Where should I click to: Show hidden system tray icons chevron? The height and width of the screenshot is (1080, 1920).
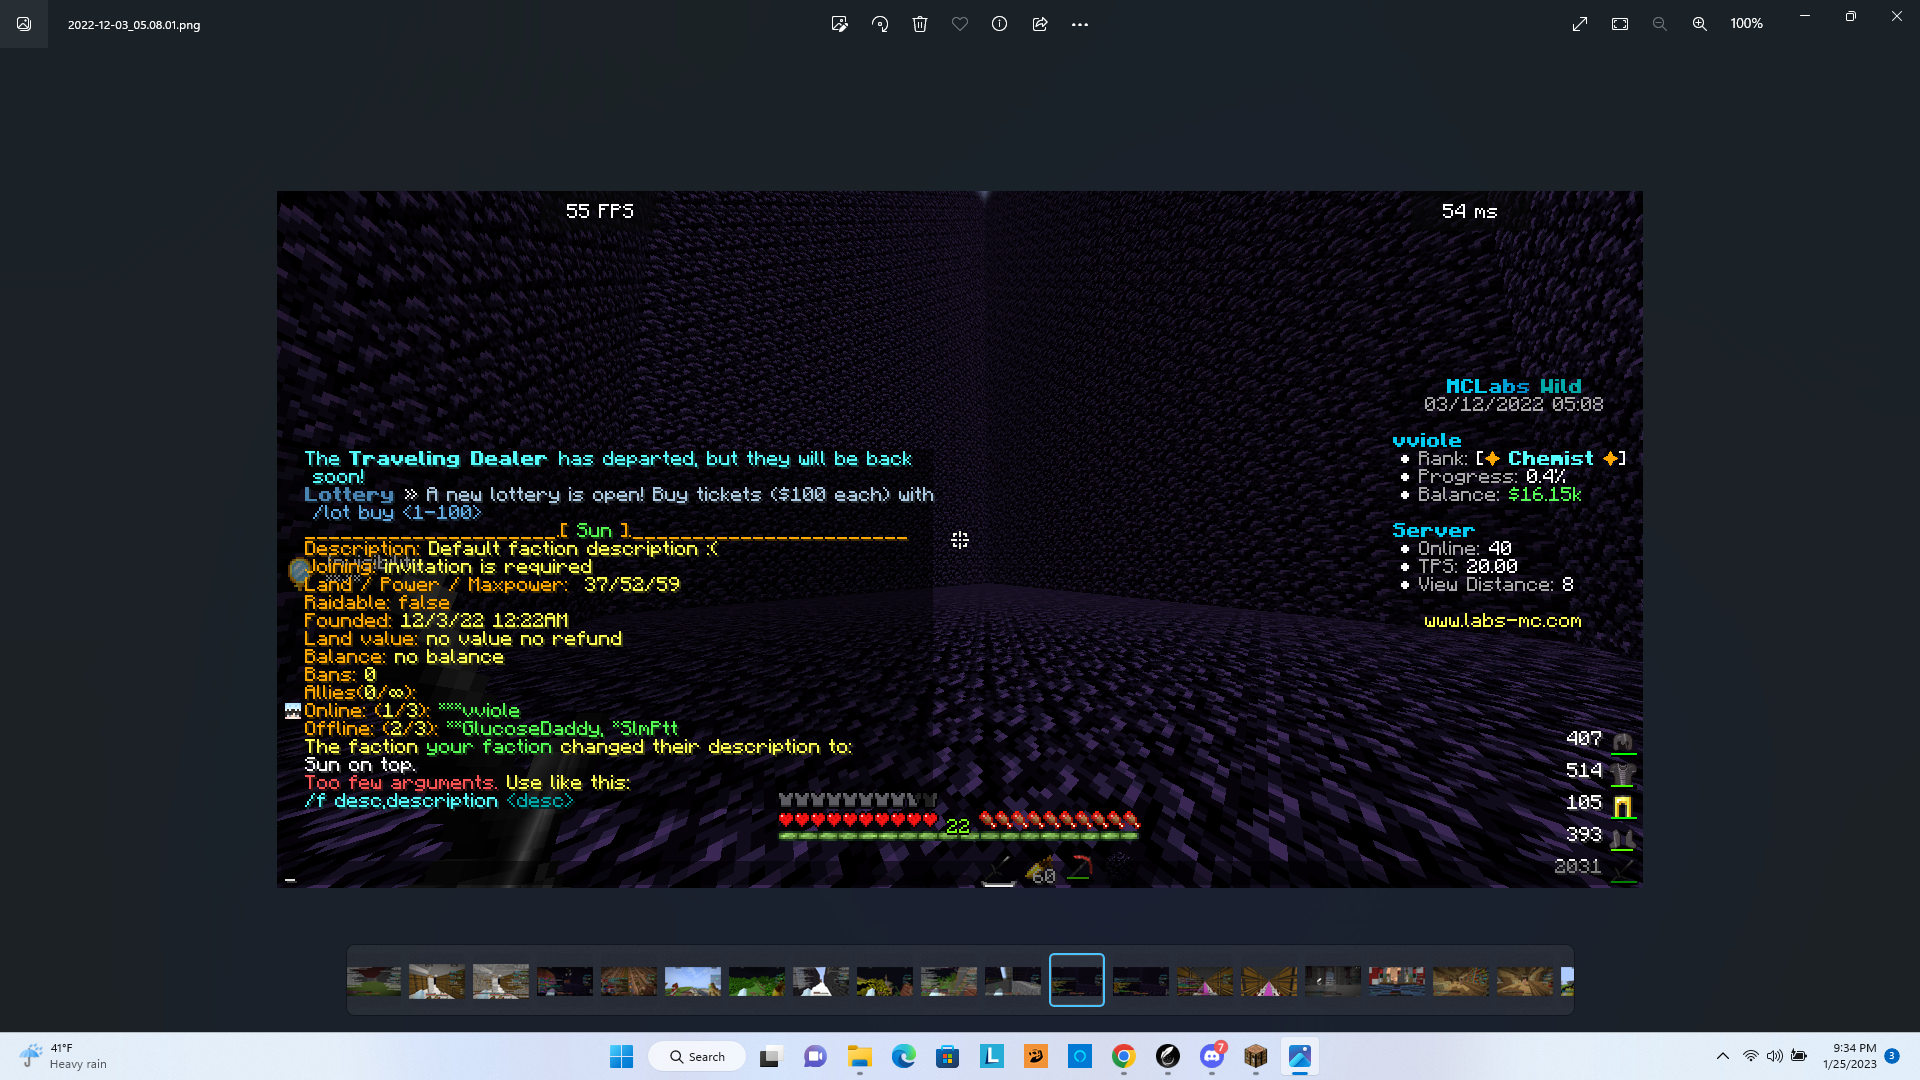(1722, 1056)
